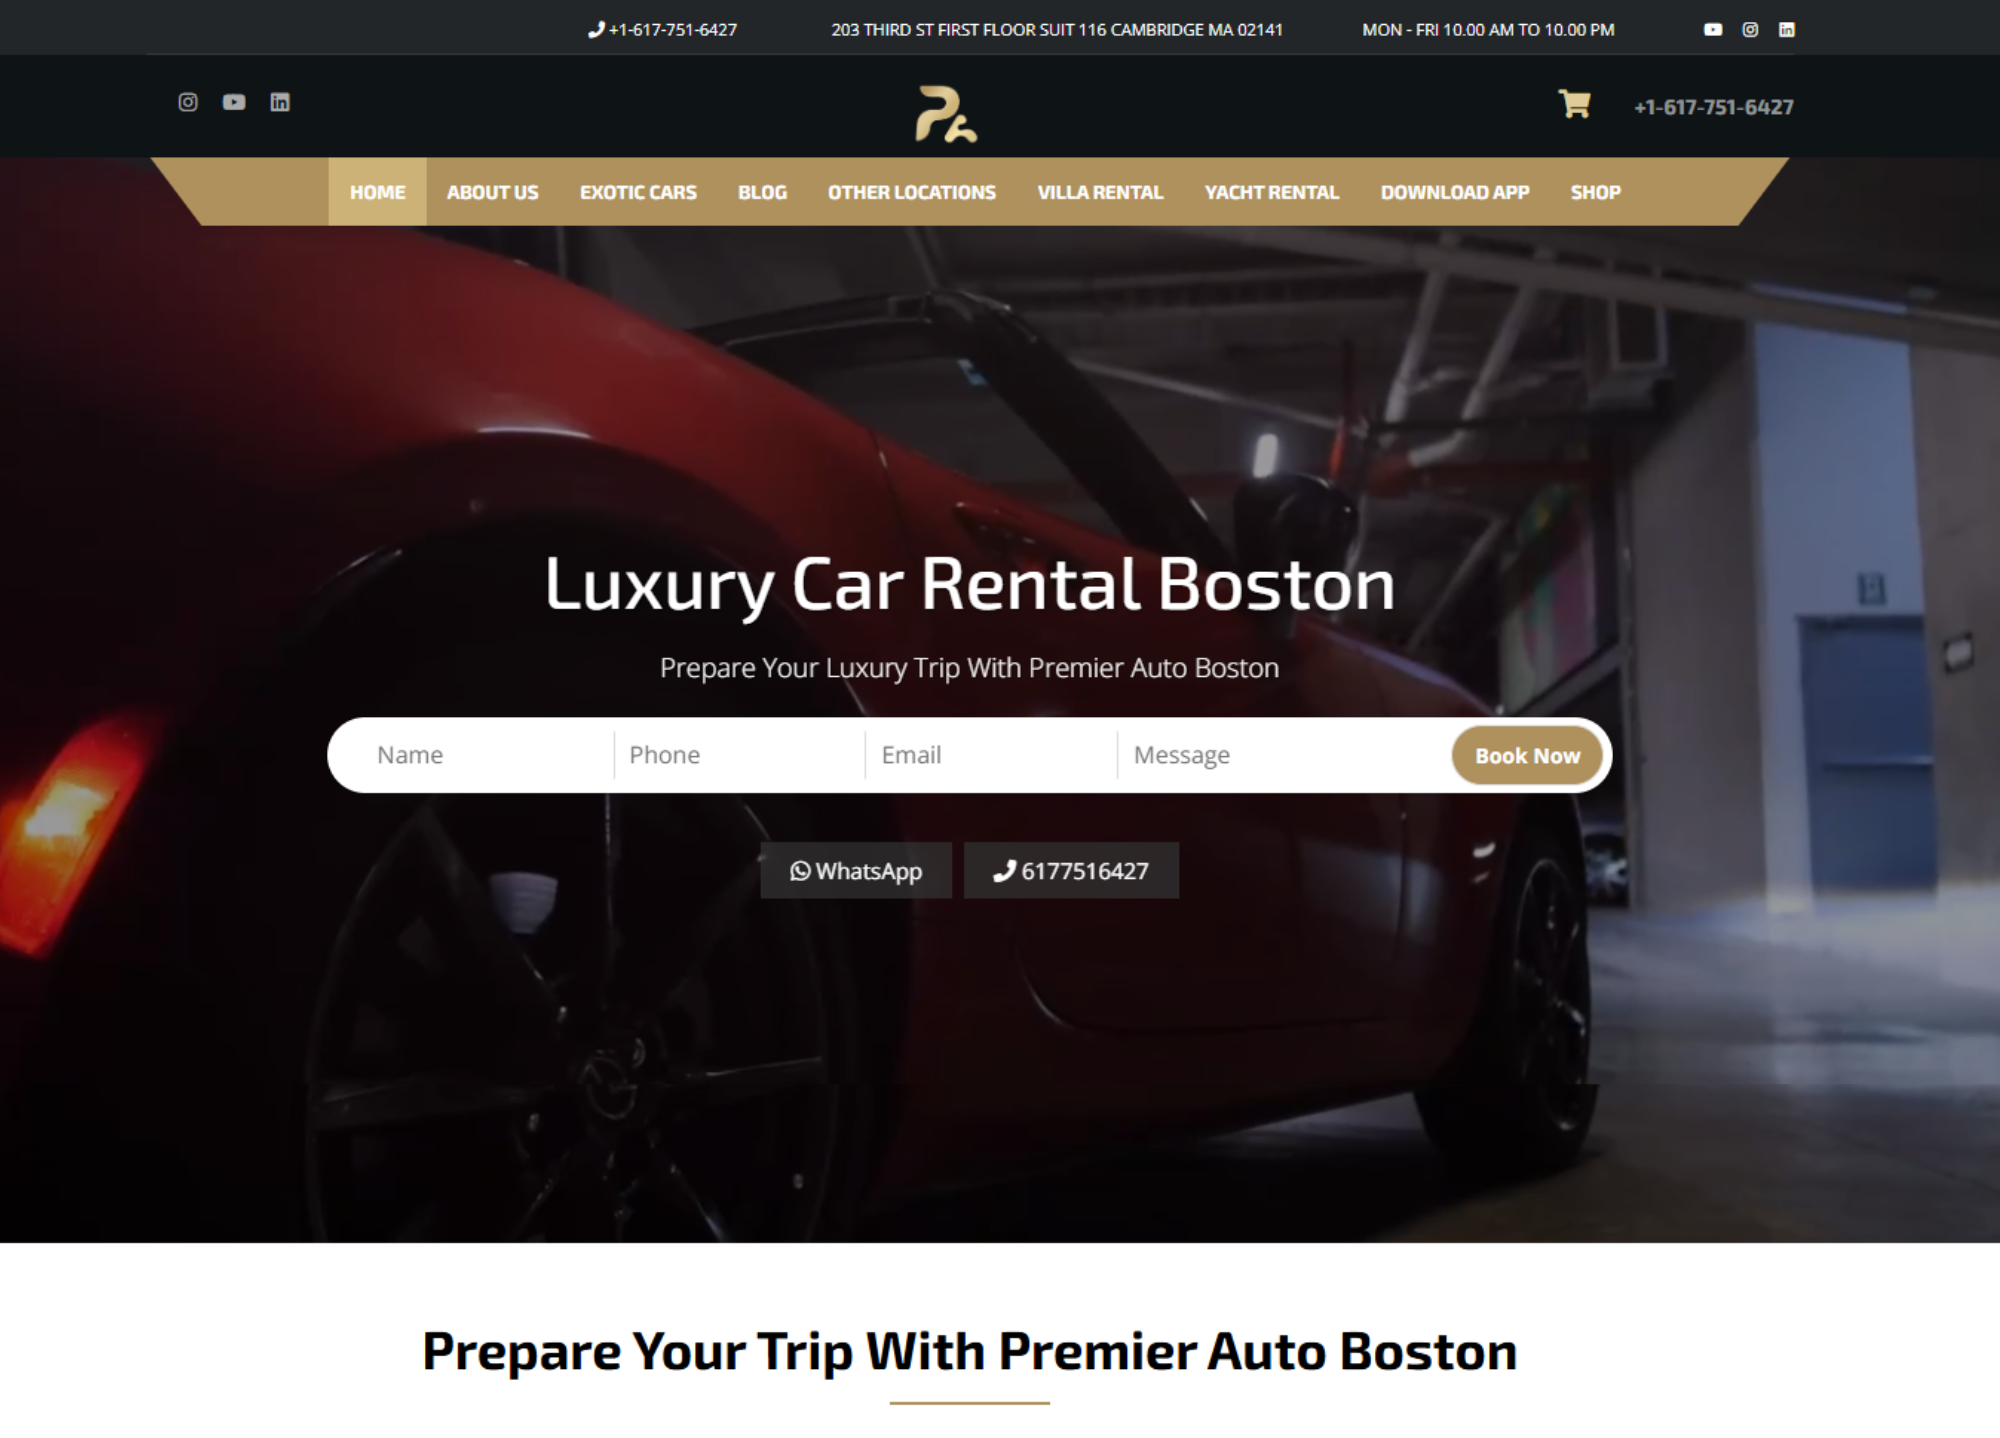The width and height of the screenshot is (2000, 1438).
Task: Open the Exotic Cars menu item
Action: pos(638,192)
